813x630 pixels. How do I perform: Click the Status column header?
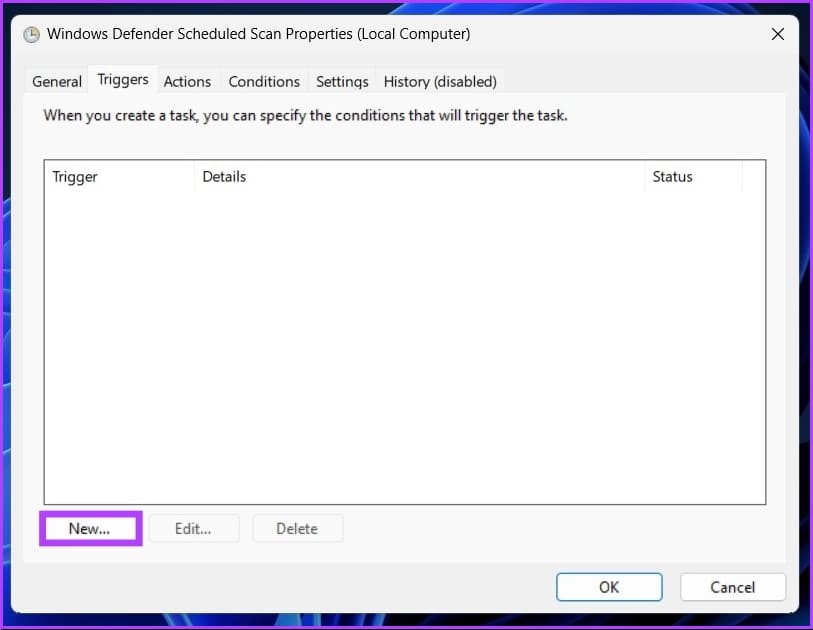pyautogui.click(x=694, y=177)
